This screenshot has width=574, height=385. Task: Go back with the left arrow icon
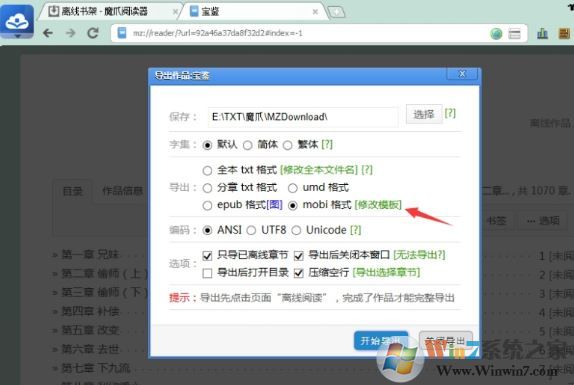pos(48,33)
